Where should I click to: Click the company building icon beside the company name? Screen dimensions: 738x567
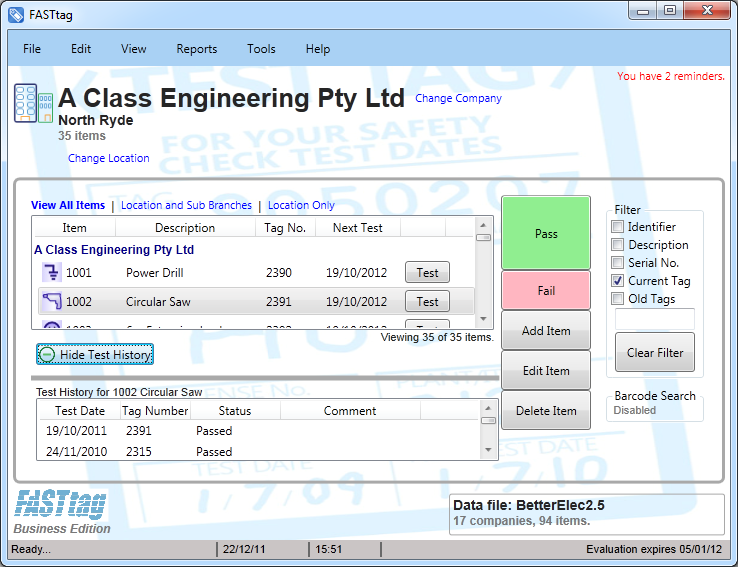26,104
